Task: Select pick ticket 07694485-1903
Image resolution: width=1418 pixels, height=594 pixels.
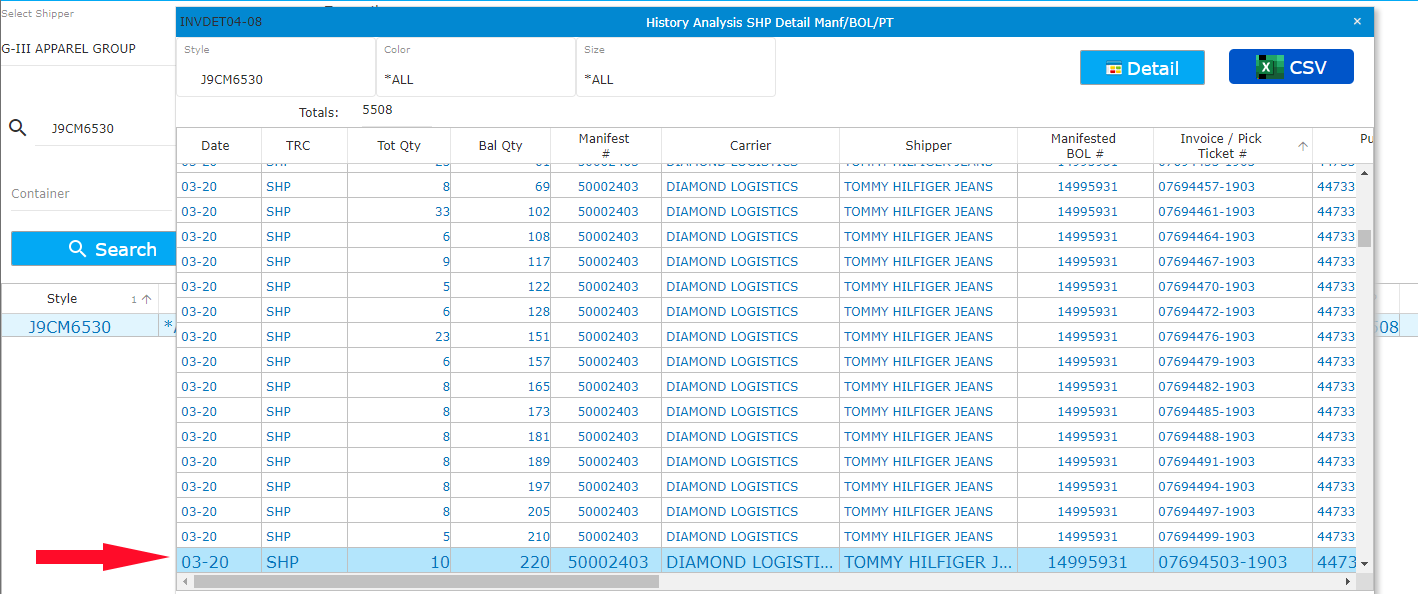Action: [x=1206, y=411]
